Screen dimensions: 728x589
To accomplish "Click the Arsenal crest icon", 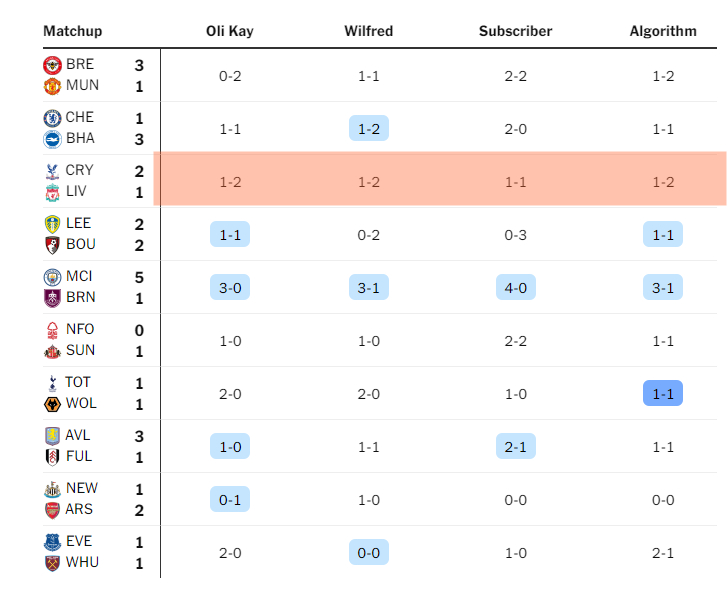I will pos(52,510).
